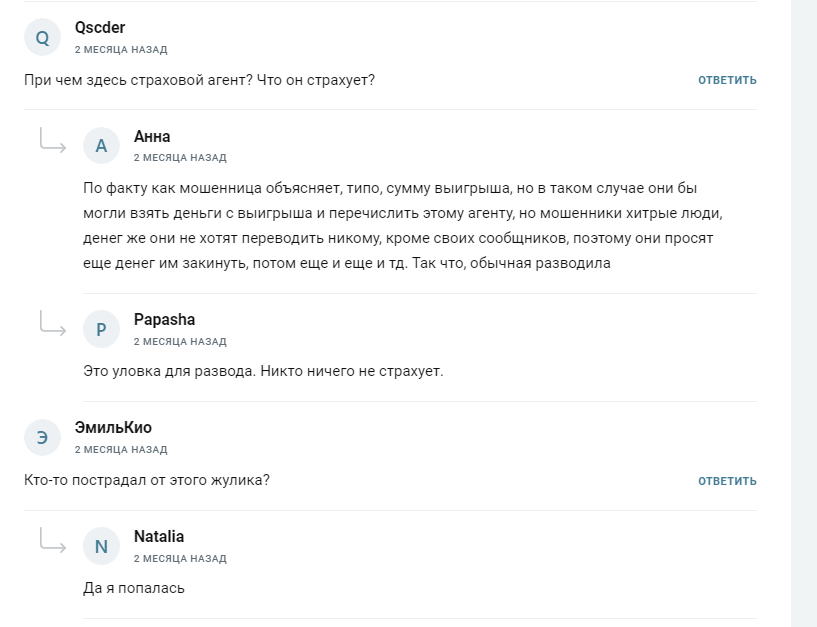
Task: Open the P avatar of Papasha
Action: pos(101,329)
